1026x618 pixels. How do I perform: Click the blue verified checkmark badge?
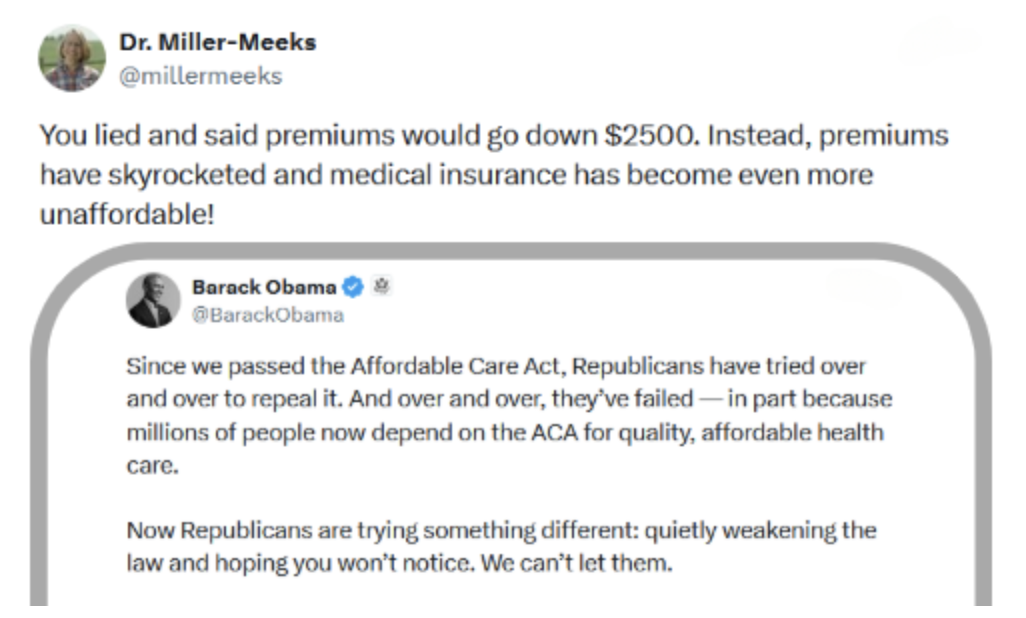[x=353, y=287]
